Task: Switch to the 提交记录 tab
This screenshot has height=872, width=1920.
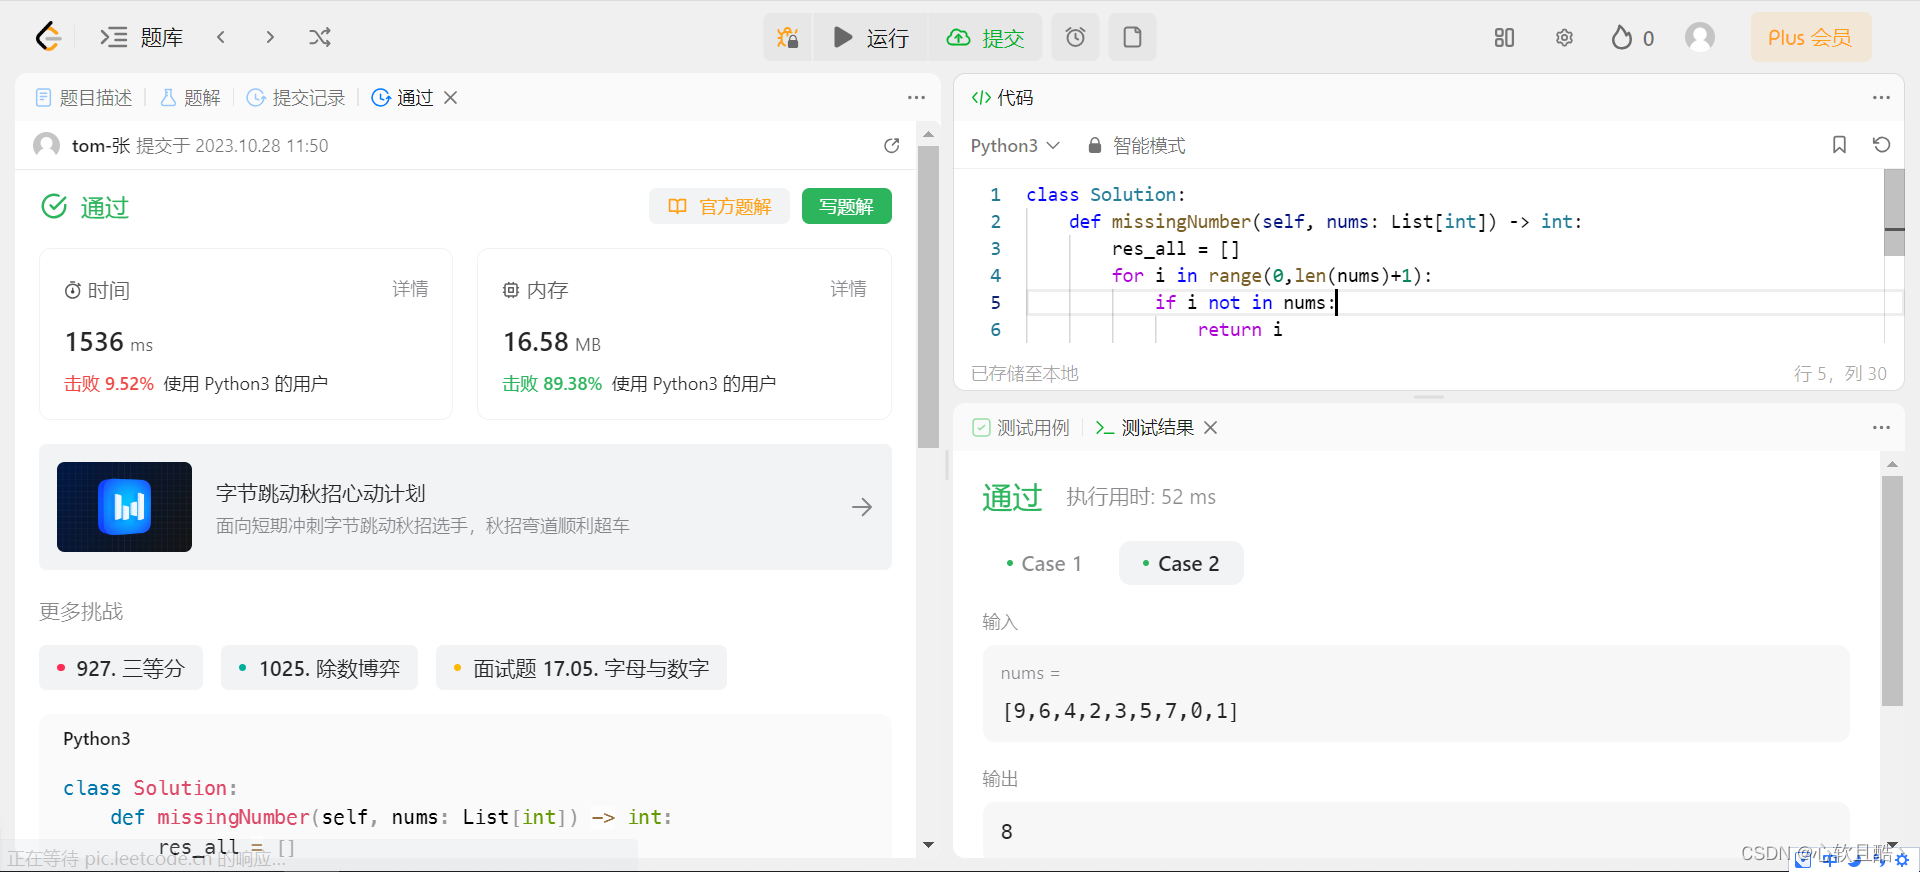Action: pos(296,97)
